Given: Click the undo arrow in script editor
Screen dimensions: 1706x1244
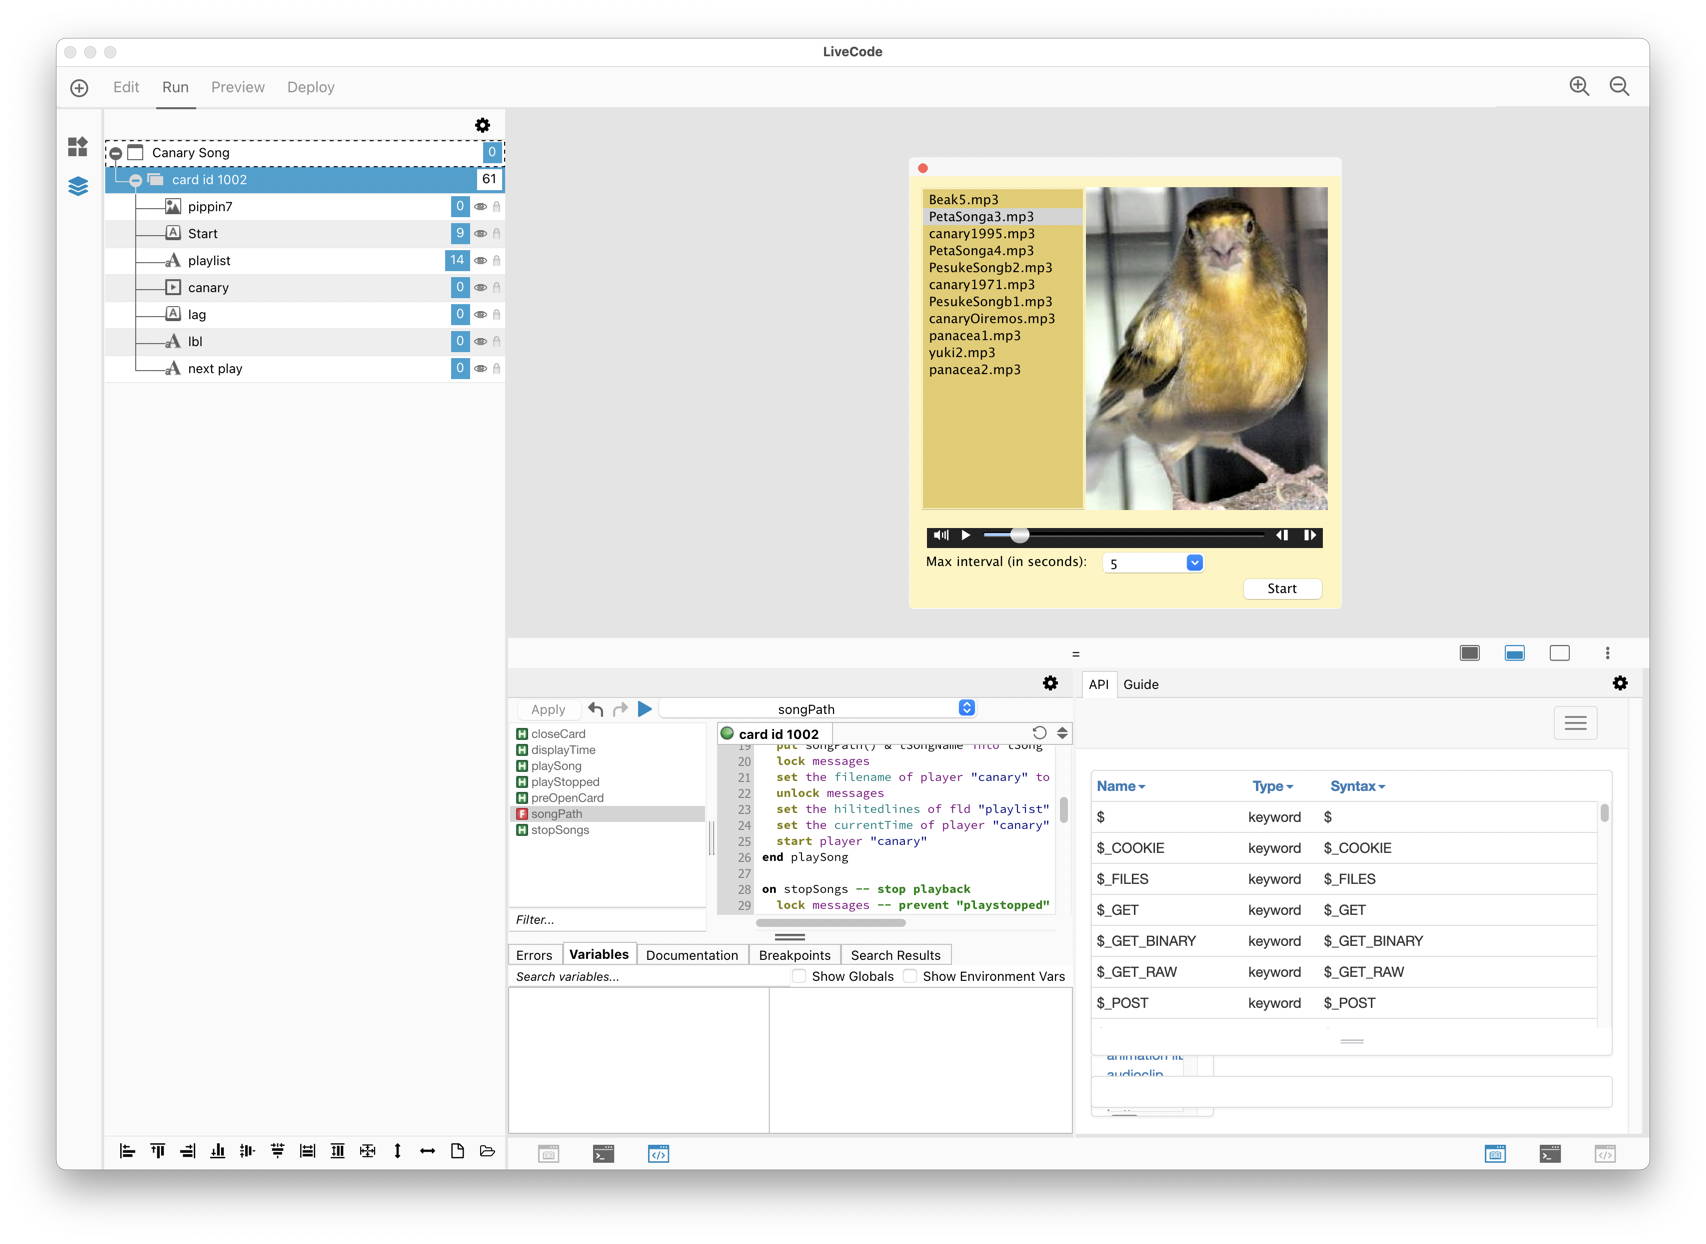Looking at the screenshot, I should [596, 709].
